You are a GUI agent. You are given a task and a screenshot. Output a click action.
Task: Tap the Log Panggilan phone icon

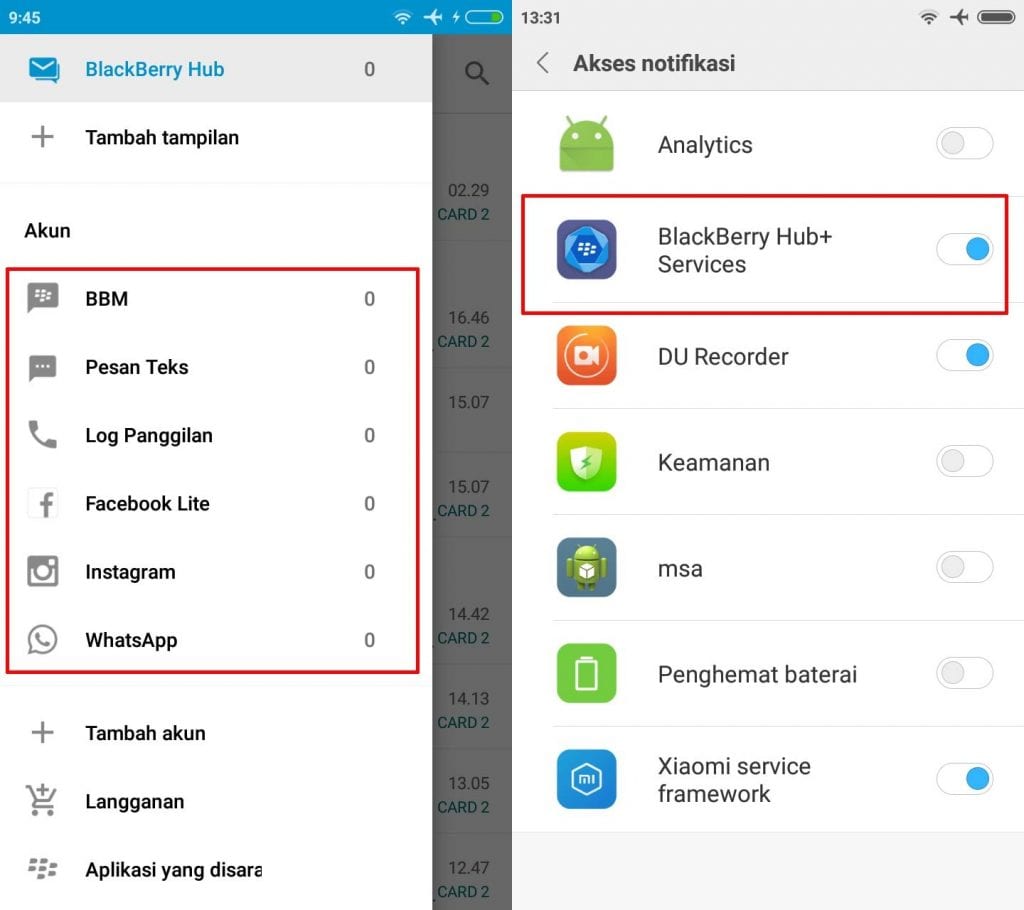point(42,434)
